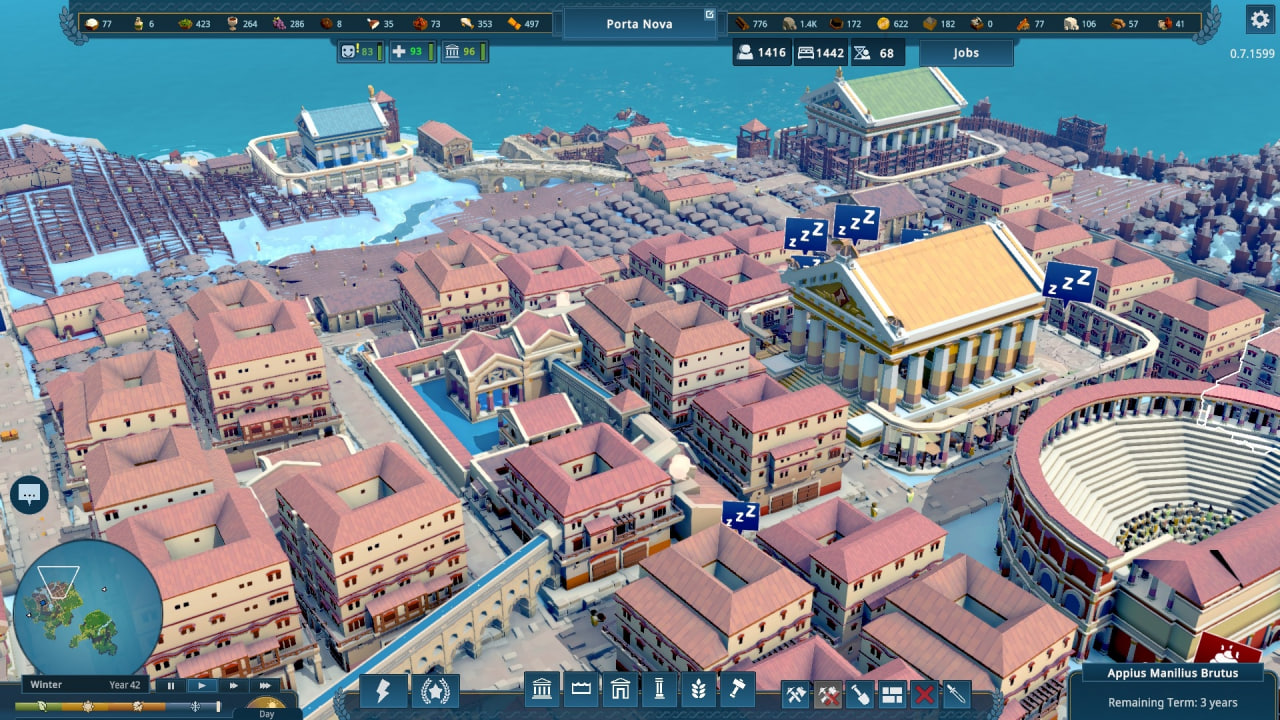Select the hammer production category icon

pos(737,690)
